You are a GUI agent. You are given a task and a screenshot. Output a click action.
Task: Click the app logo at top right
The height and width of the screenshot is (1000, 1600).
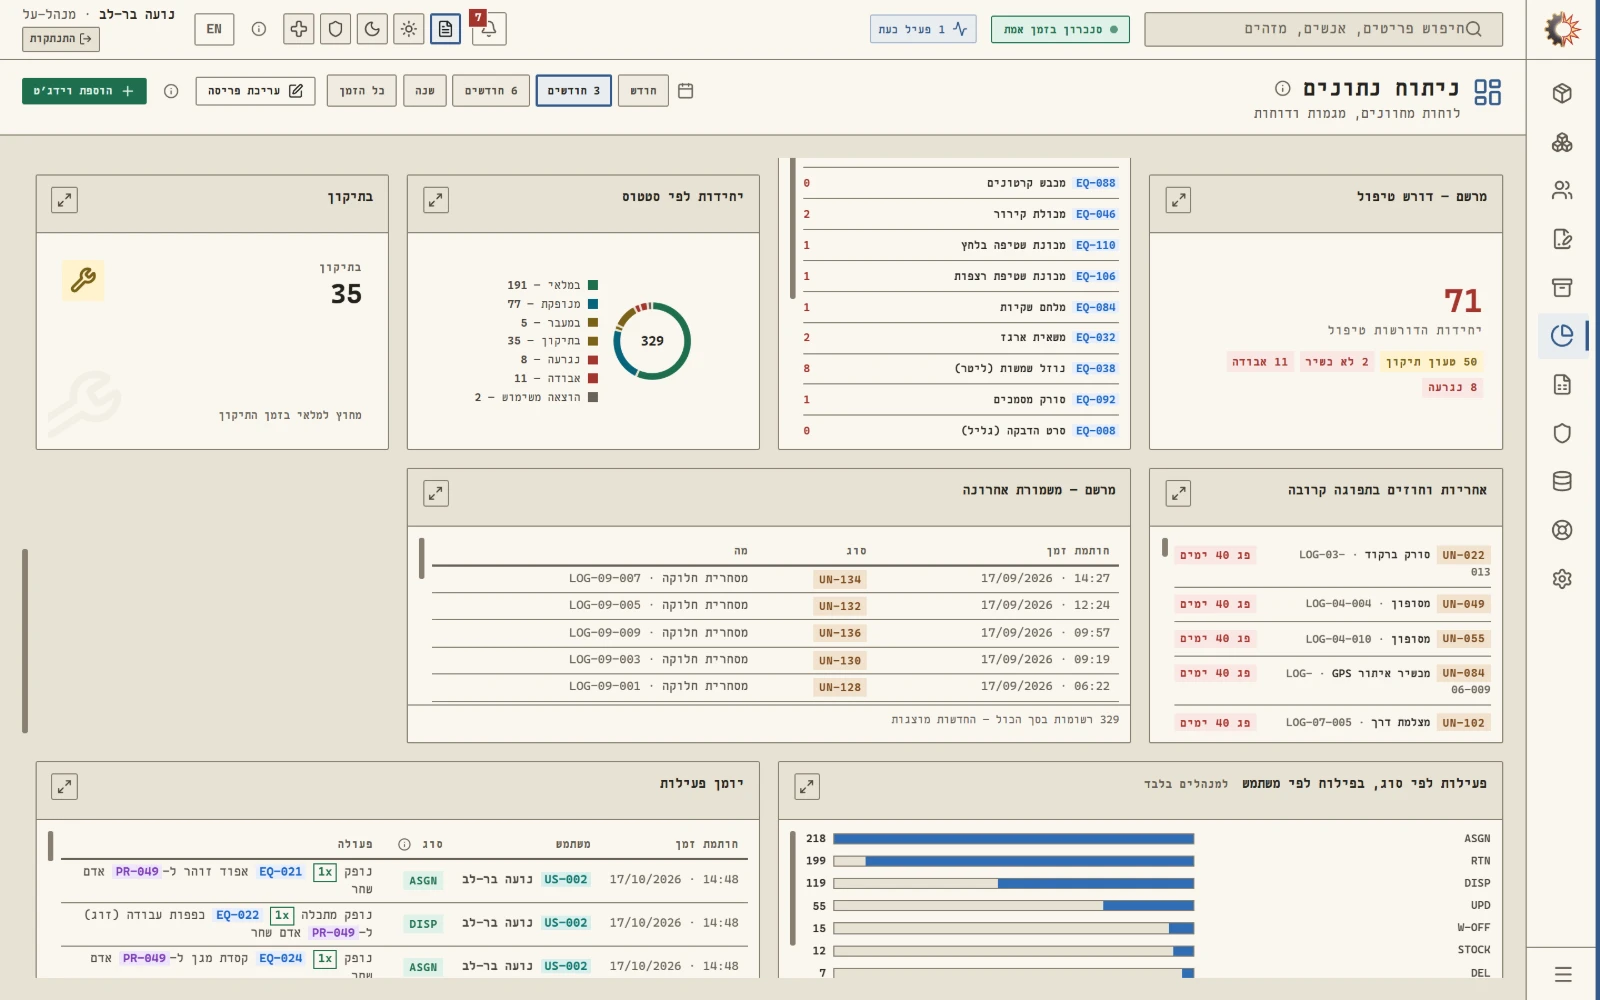pos(1562,29)
